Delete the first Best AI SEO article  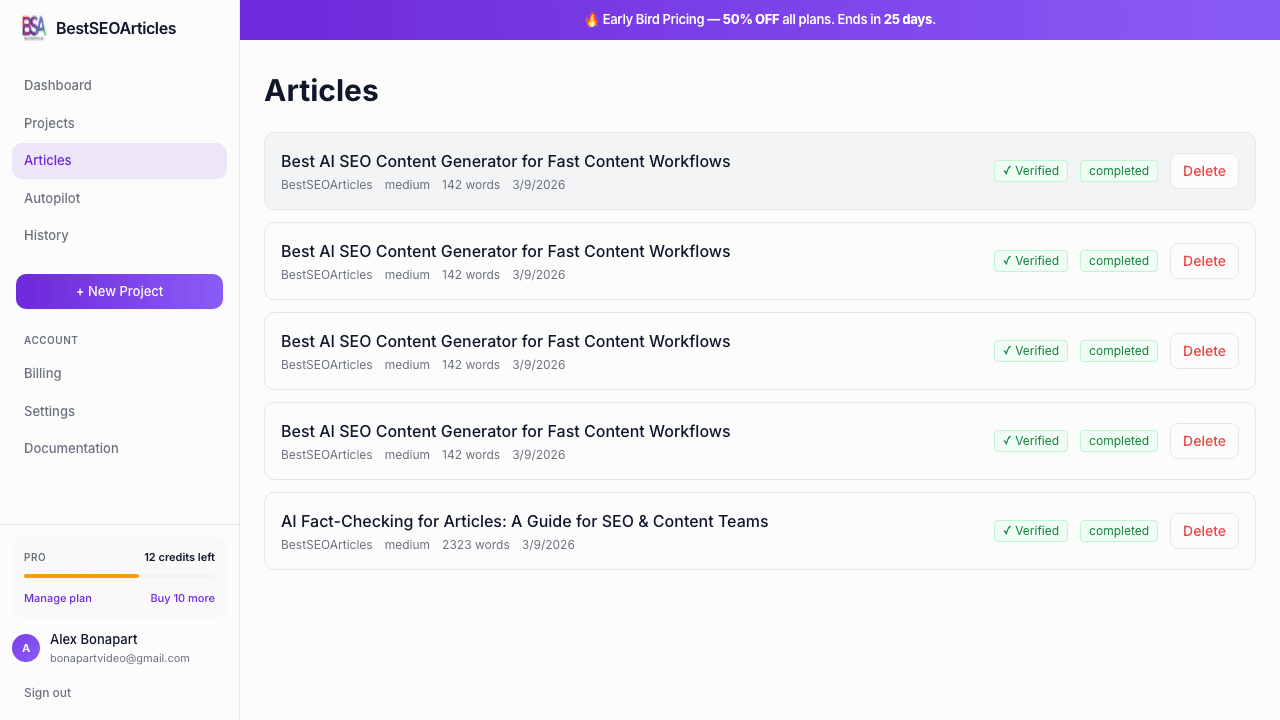pos(1204,171)
